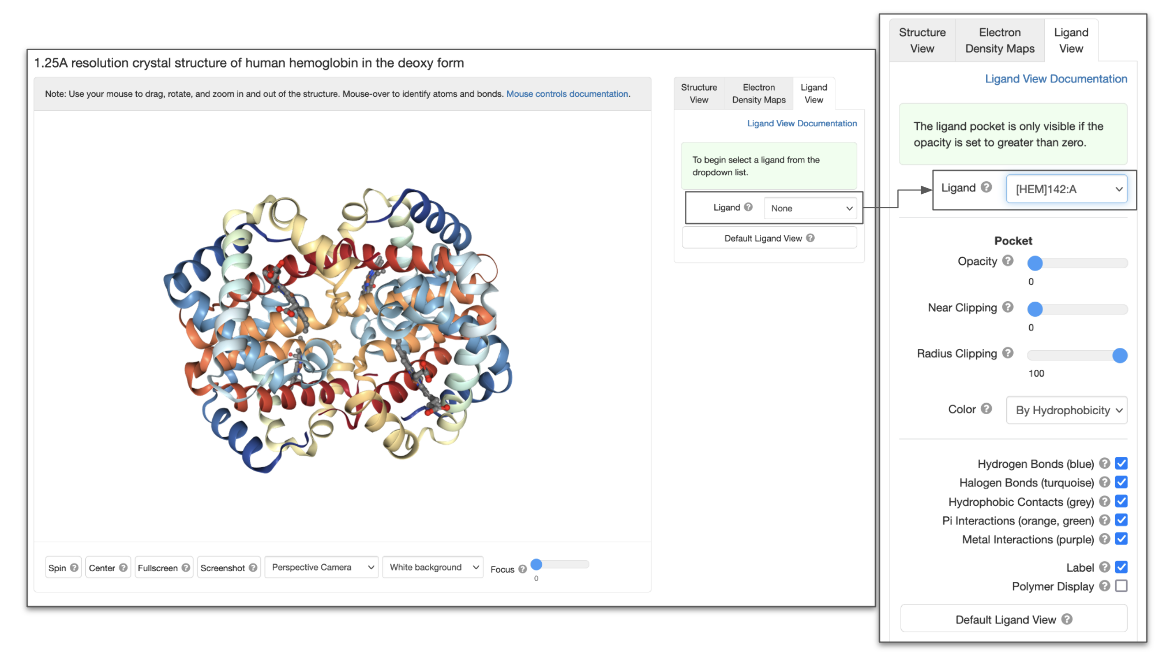The width and height of the screenshot is (1170, 653).
Task: Disable the Metal Interactions (purple) checkbox
Action: (1121, 540)
